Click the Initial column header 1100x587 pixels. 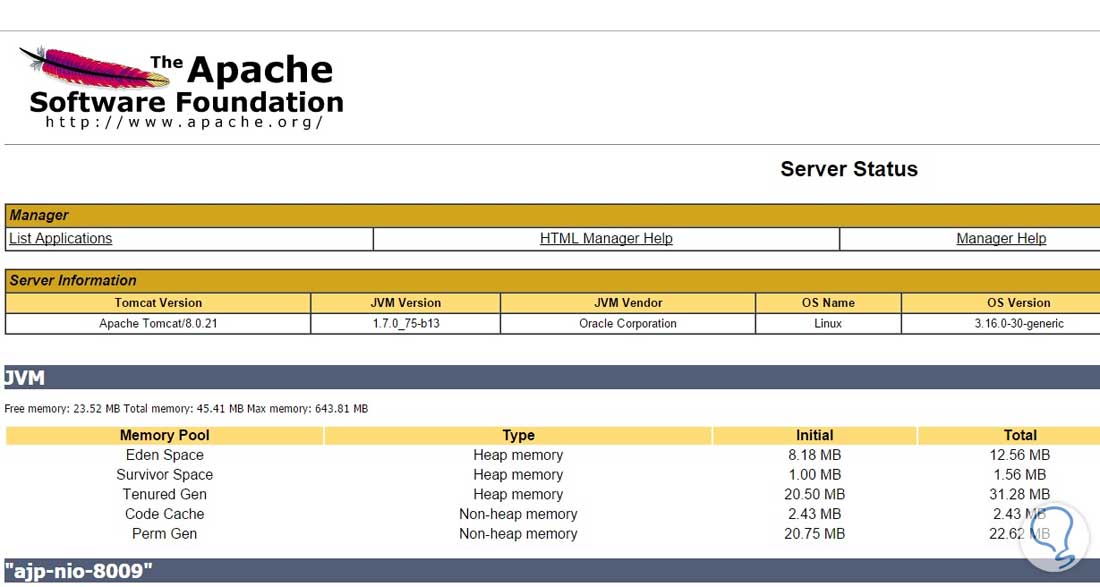click(x=814, y=436)
